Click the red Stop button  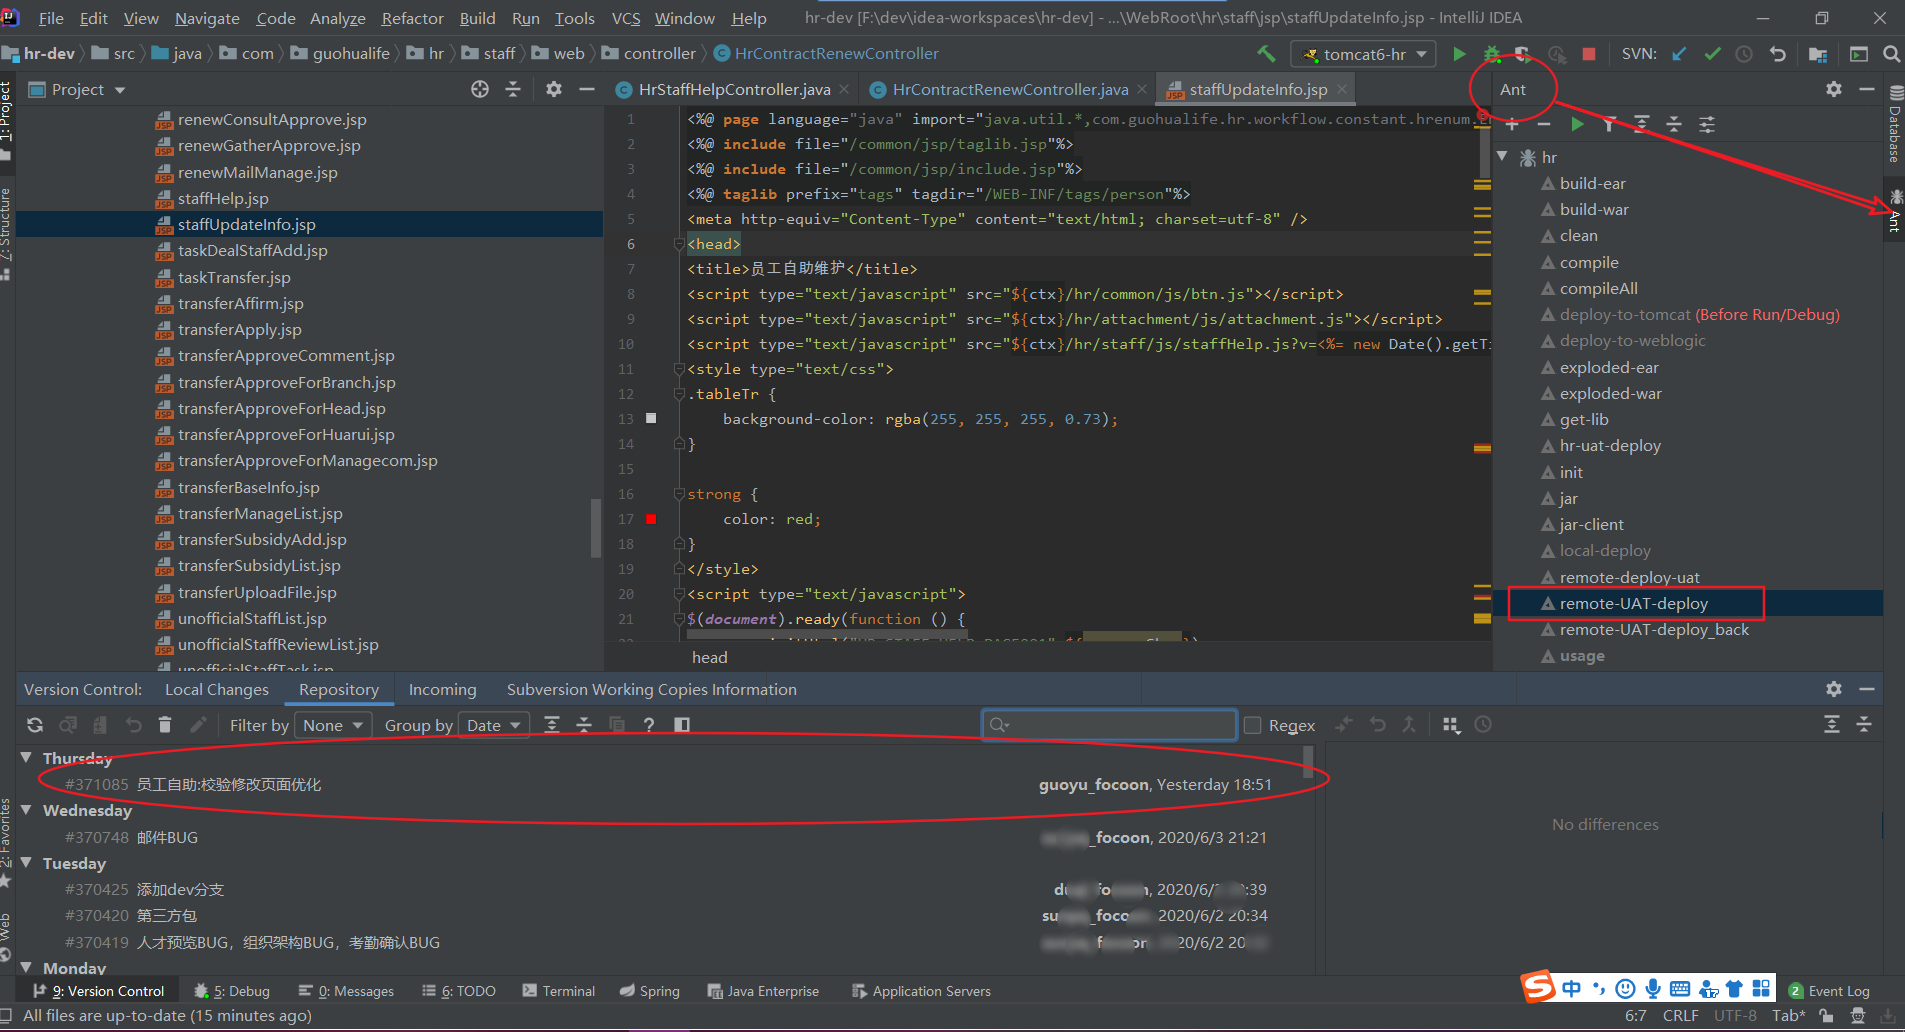pos(1588,54)
